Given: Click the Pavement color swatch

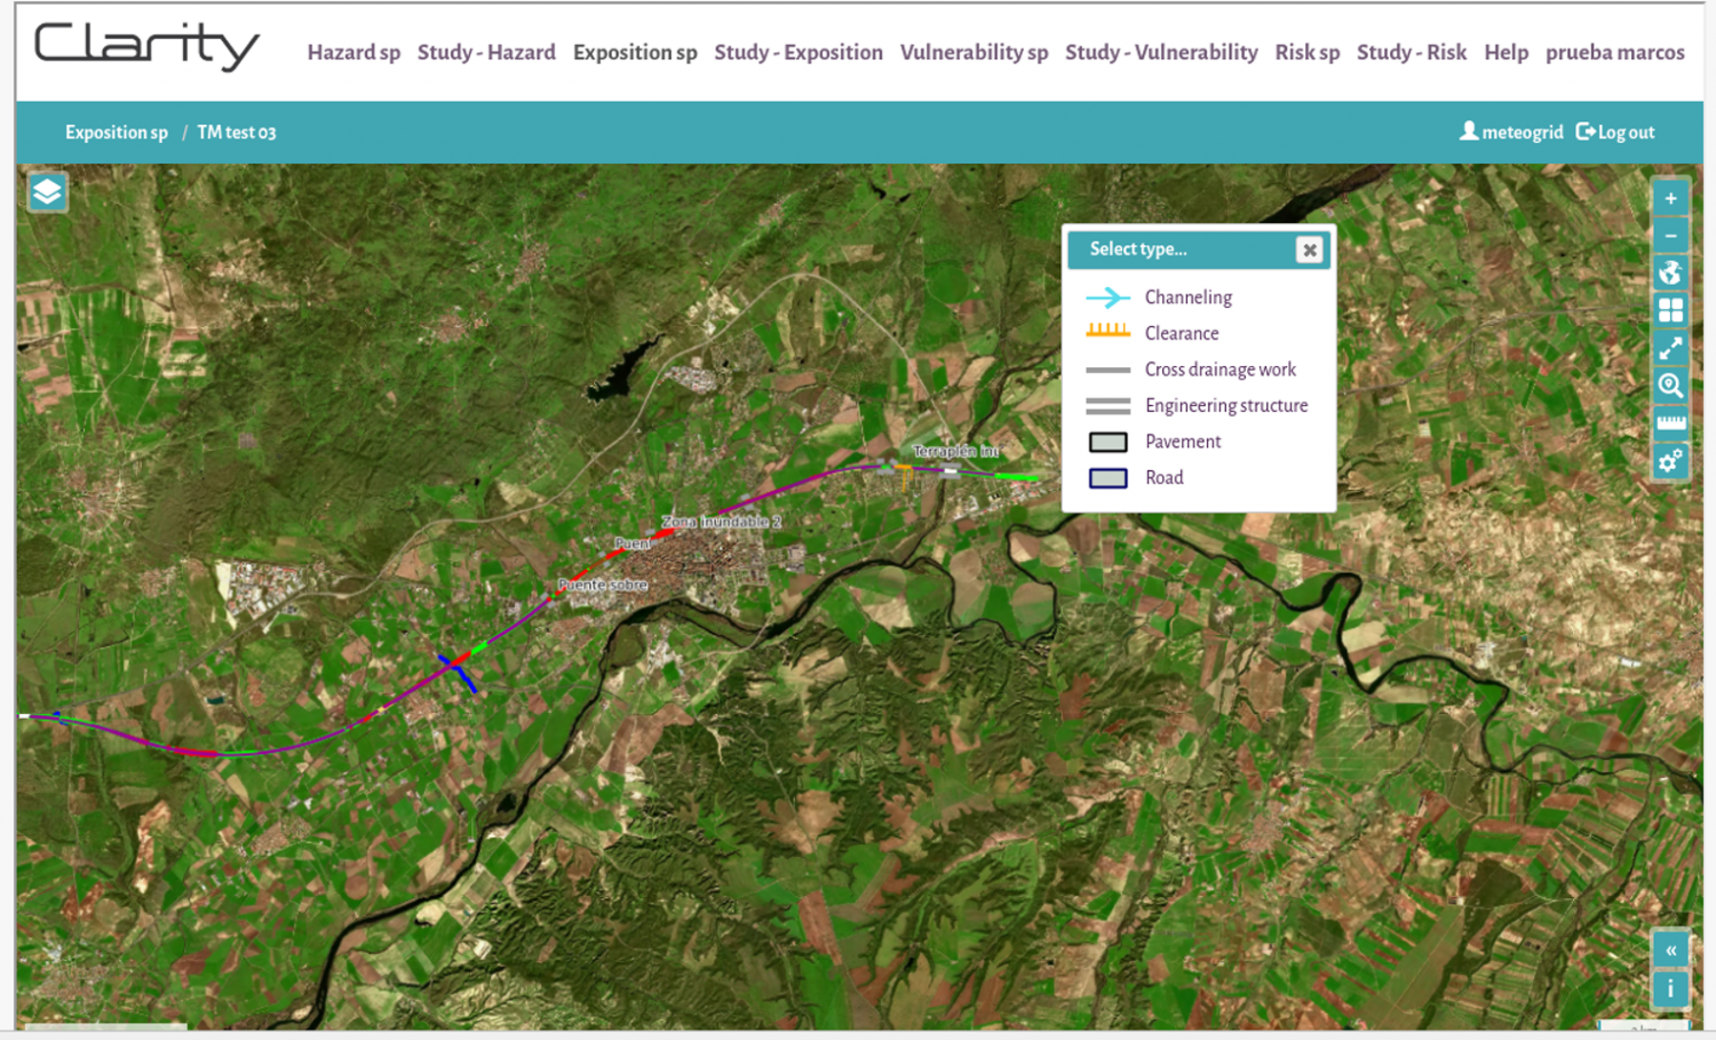Looking at the screenshot, I should [x=1108, y=442].
